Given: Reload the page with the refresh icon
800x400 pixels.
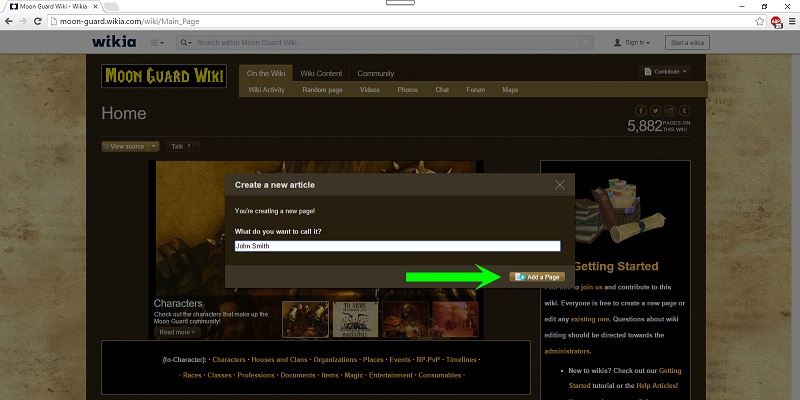Looking at the screenshot, I should pos(37,21).
